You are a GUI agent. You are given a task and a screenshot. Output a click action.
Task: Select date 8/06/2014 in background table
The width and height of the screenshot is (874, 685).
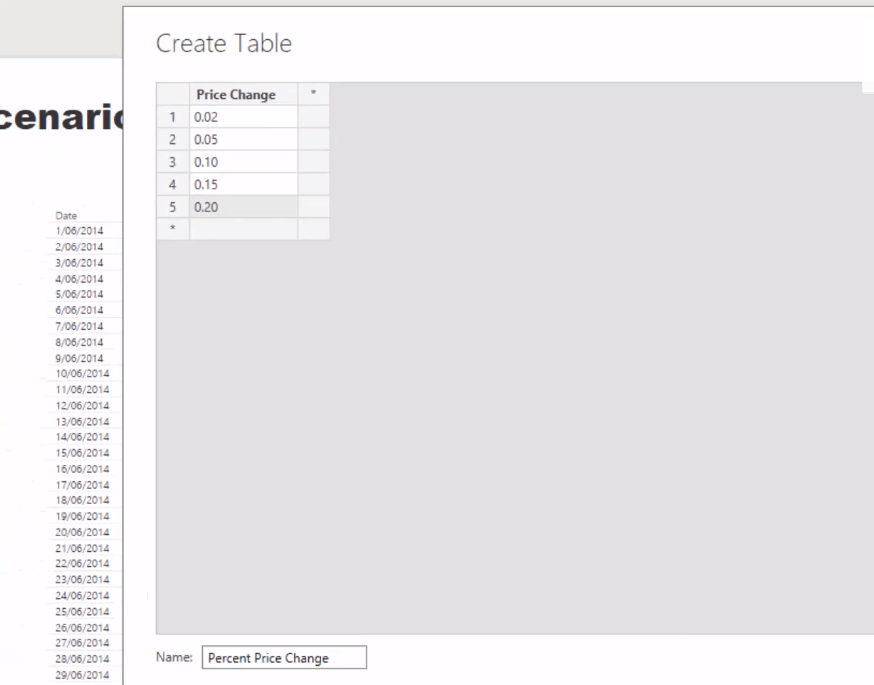click(x=79, y=342)
